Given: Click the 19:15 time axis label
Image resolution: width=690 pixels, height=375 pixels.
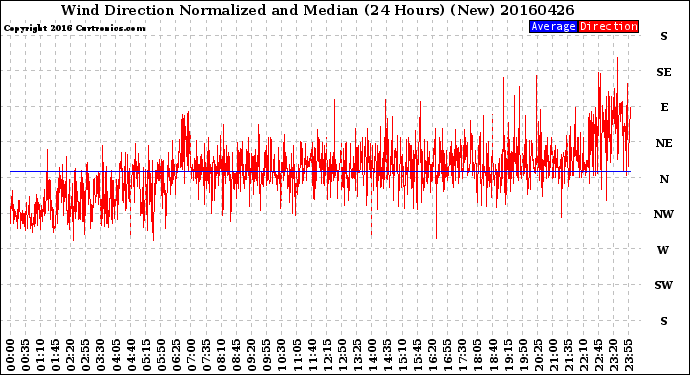Looking at the screenshot, I should 507,355.
